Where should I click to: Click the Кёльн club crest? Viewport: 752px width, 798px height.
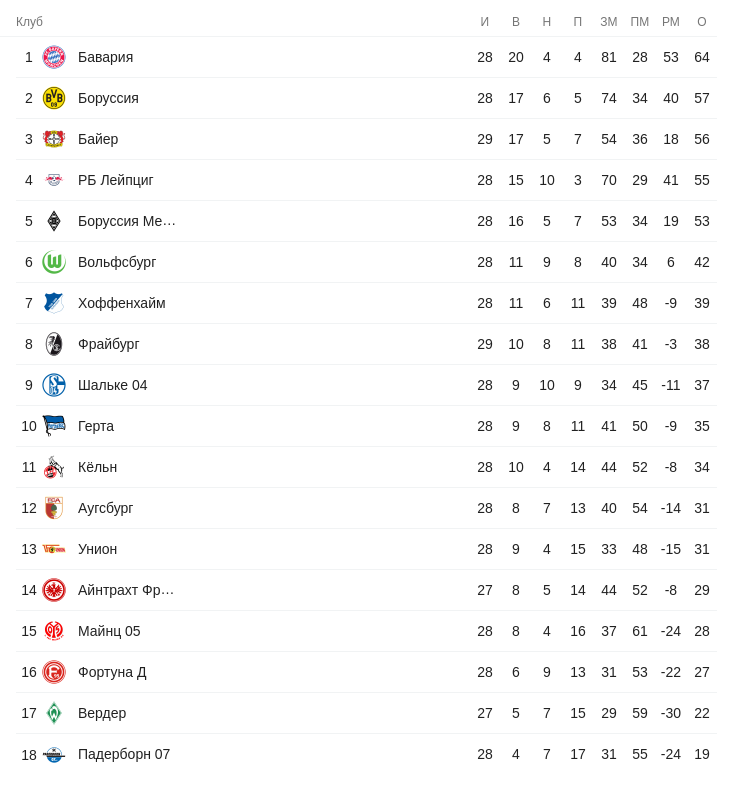point(54,467)
